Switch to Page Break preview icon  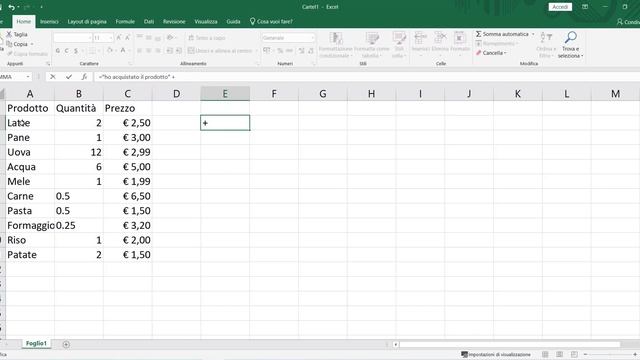tap(574, 354)
